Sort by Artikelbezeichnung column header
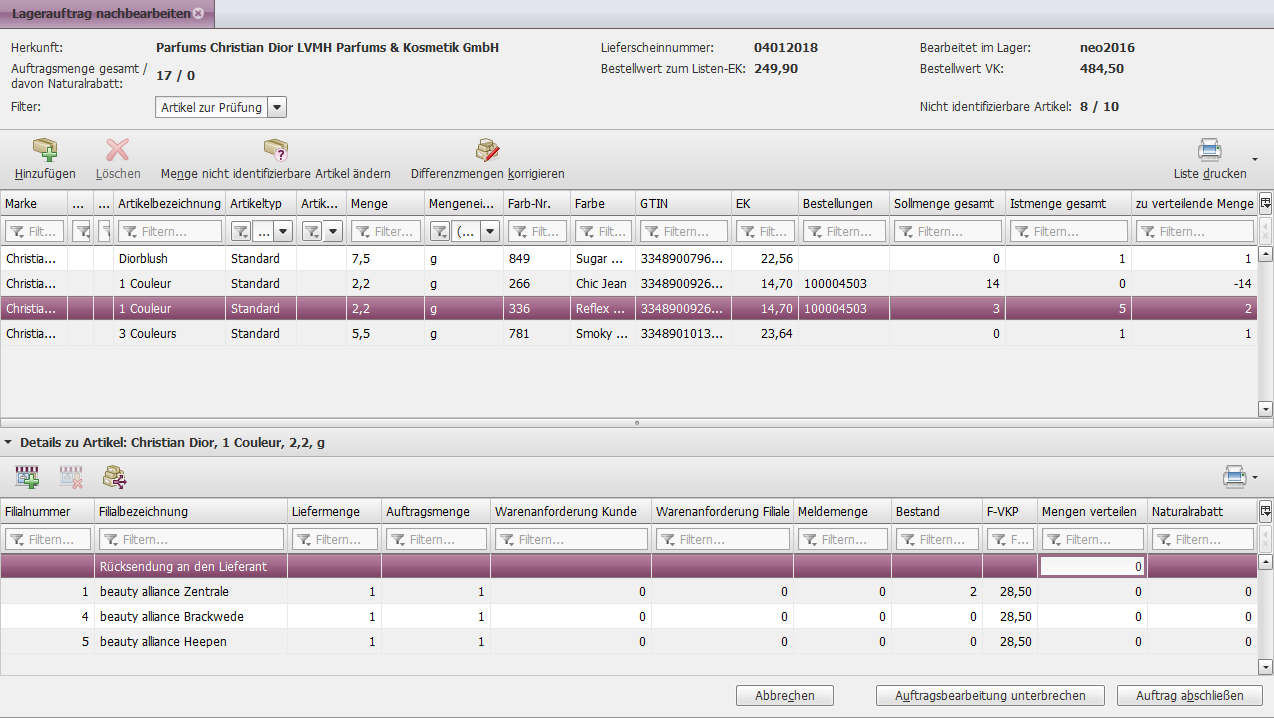Image resolution: width=1274 pixels, height=718 pixels. [x=169, y=203]
